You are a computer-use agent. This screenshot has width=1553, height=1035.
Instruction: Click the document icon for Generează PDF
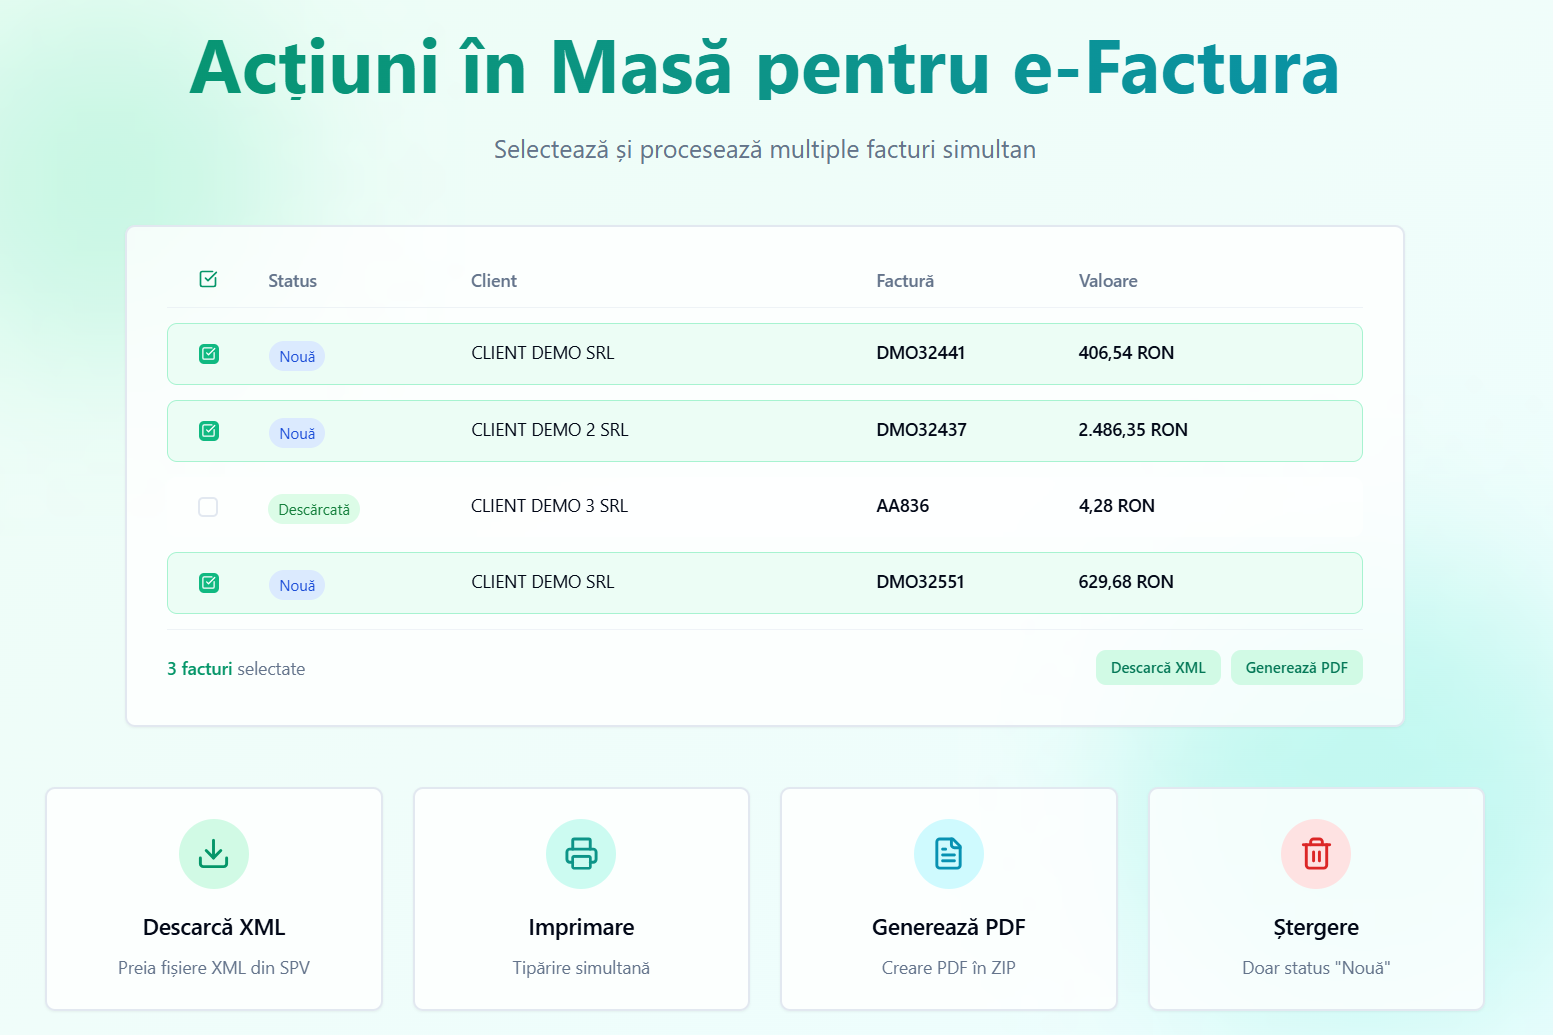[x=948, y=854]
